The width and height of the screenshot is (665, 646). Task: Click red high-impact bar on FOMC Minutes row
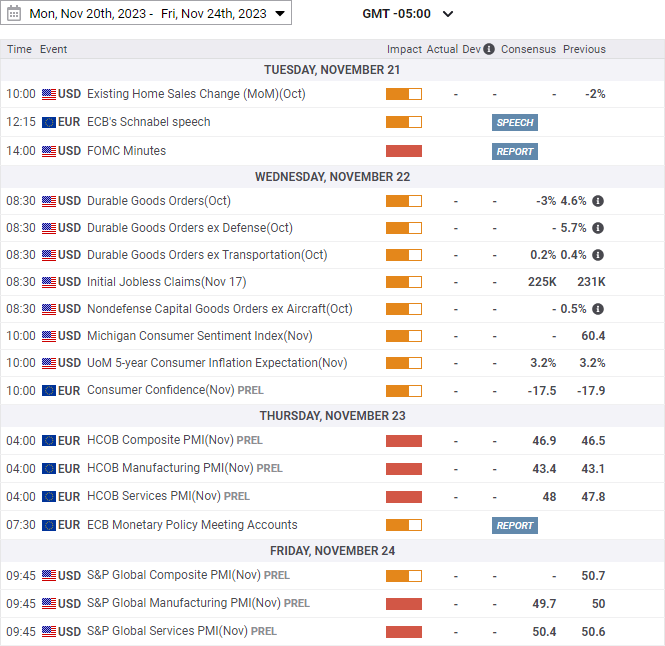404,151
